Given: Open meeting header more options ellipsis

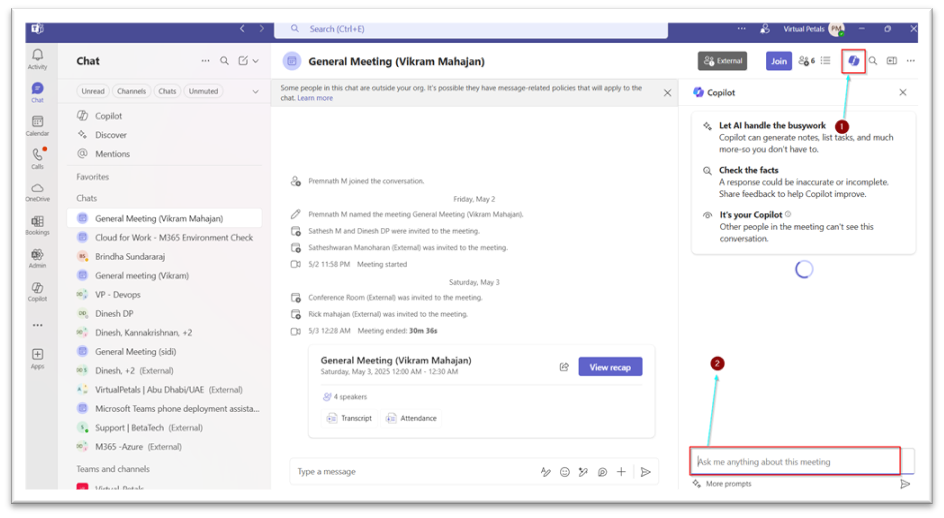Looking at the screenshot, I should [910, 61].
